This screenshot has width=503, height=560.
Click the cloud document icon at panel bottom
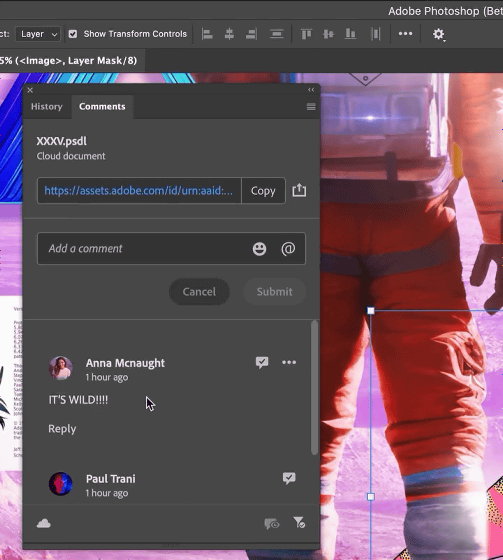(x=44, y=524)
